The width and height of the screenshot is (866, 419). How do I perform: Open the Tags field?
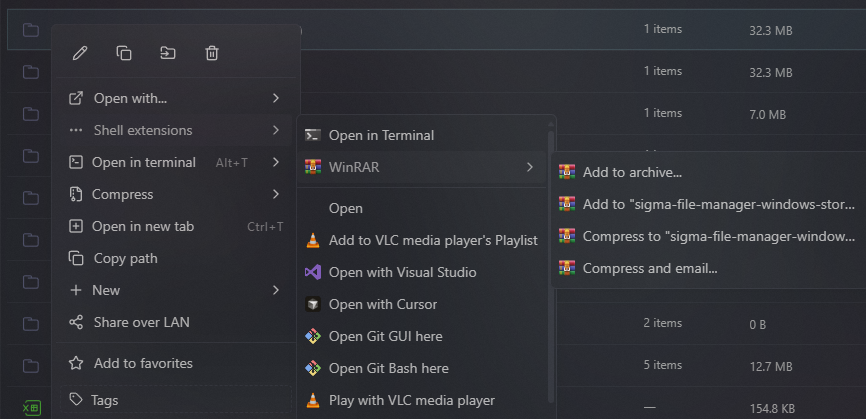tap(176, 400)
